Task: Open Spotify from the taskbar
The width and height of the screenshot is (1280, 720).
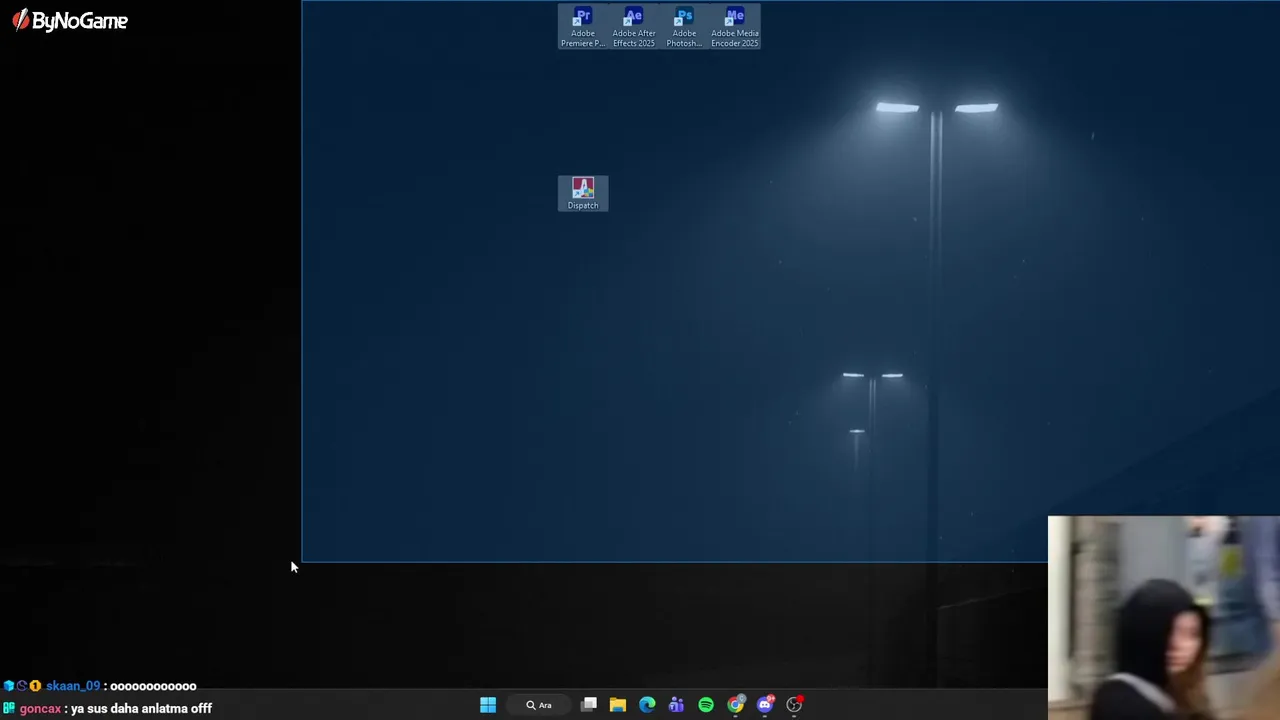Action: coord(706,705)
